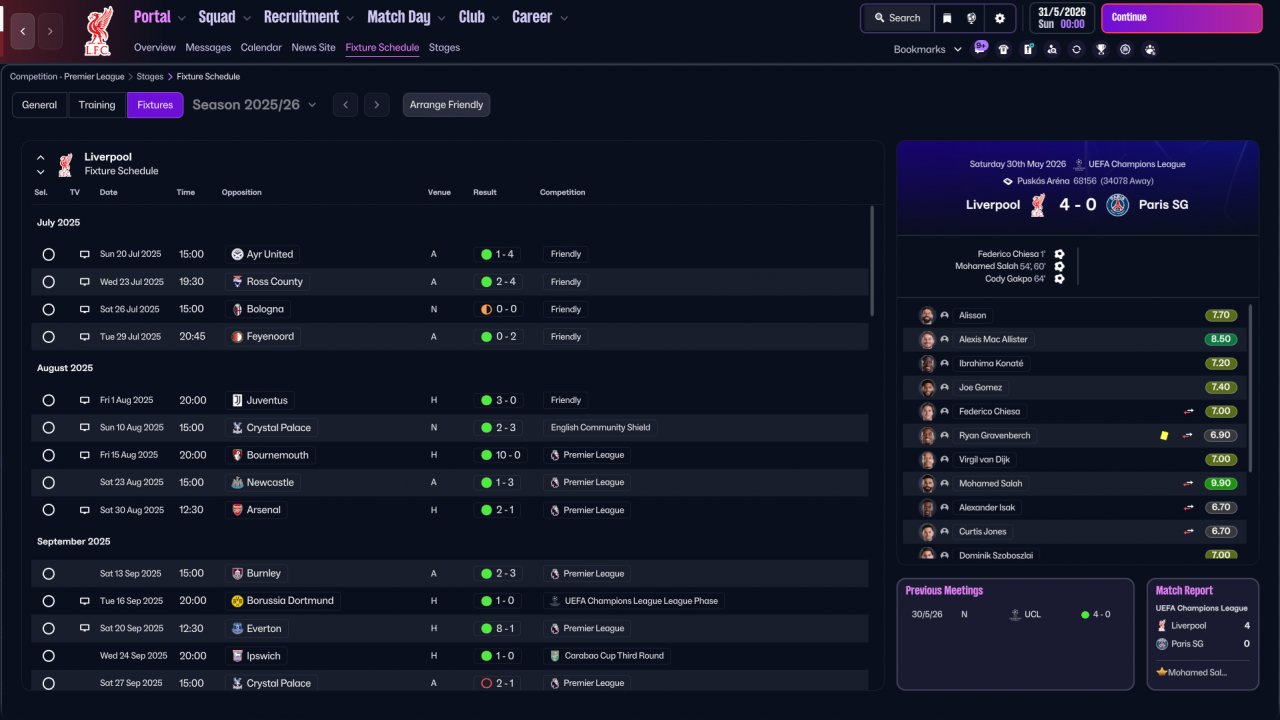Click the people group bookmark icon
Viewport: 1280px width, 720px height.
coord(1150,49)
